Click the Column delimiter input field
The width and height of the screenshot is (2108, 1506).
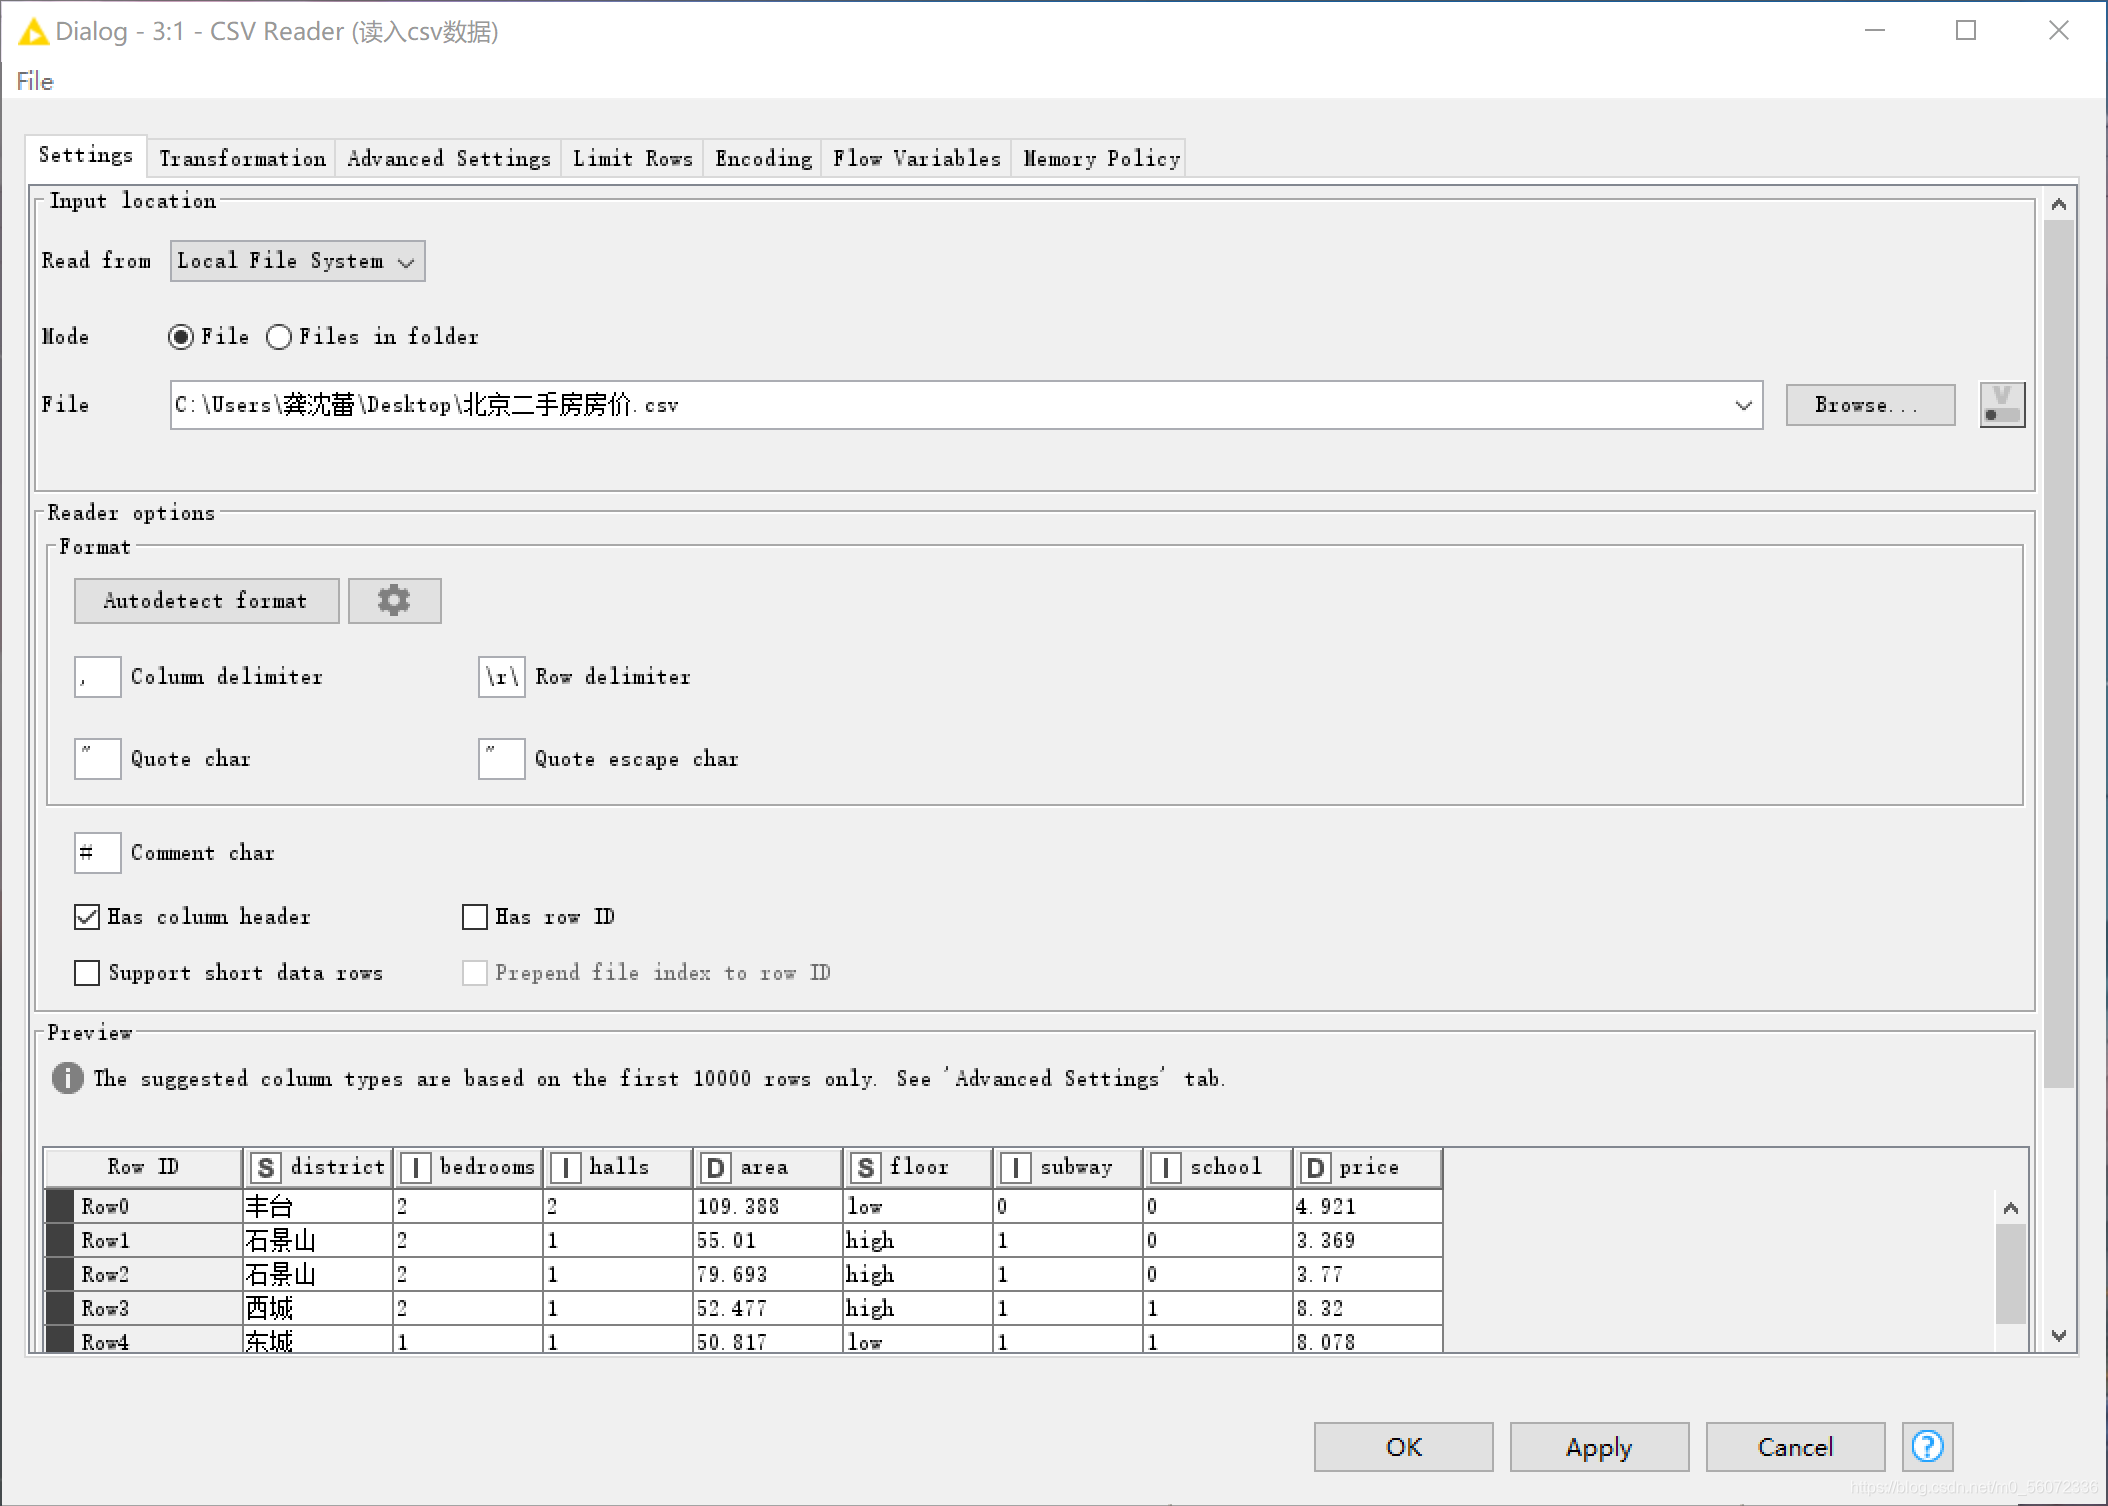click(98, 677)
